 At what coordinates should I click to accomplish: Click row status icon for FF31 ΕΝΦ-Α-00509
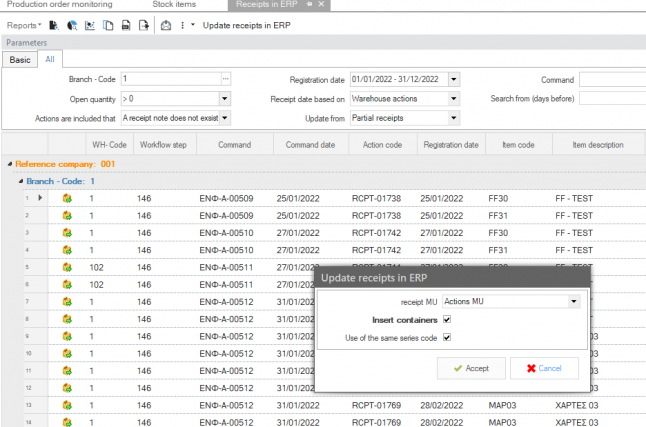coord(67,216)
